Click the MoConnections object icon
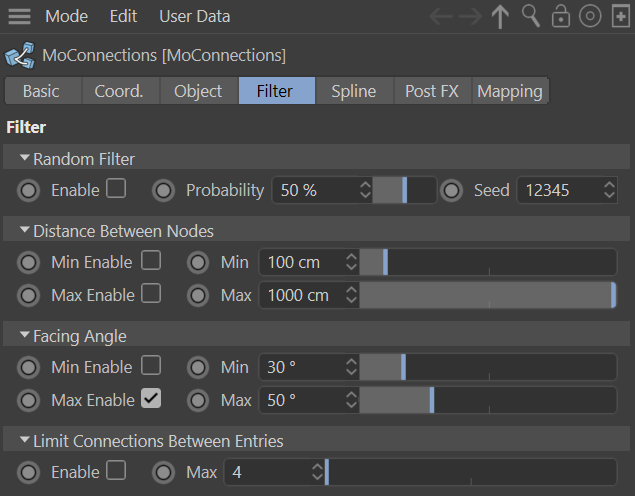 [17, 55]
